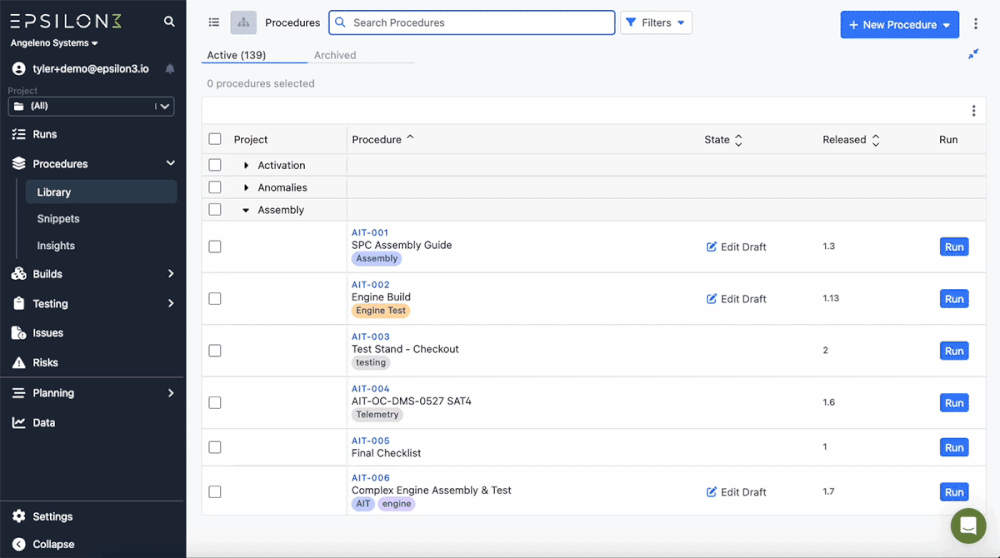1000x558 pixels.
Task: Open page options kebab beside New Procedure
Action: point(976,24)
